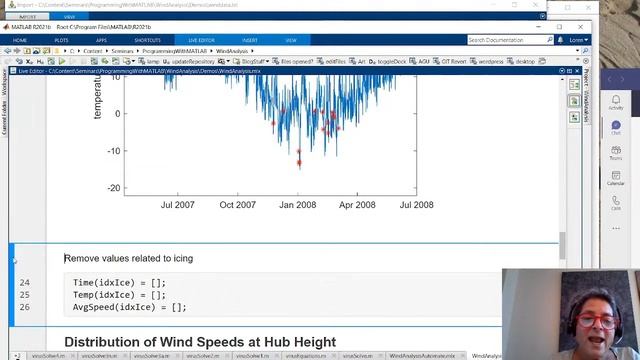Open the VIEW tab in MATLAB ribbon
This screenshot has width=640, height=360.
tap(291, 40)
